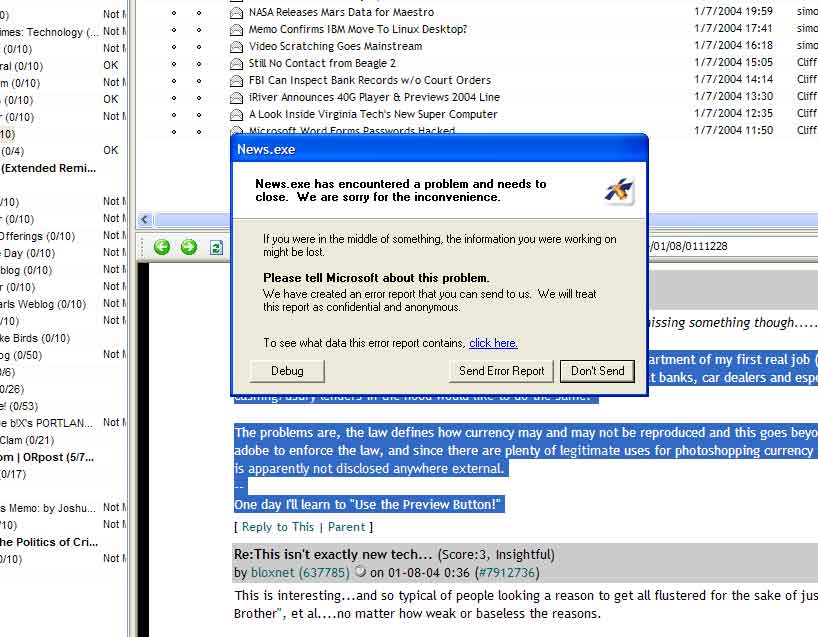Toggle second dot flag for Virginia Tech row
The image size is (818, 637).
tap(199, 115)
